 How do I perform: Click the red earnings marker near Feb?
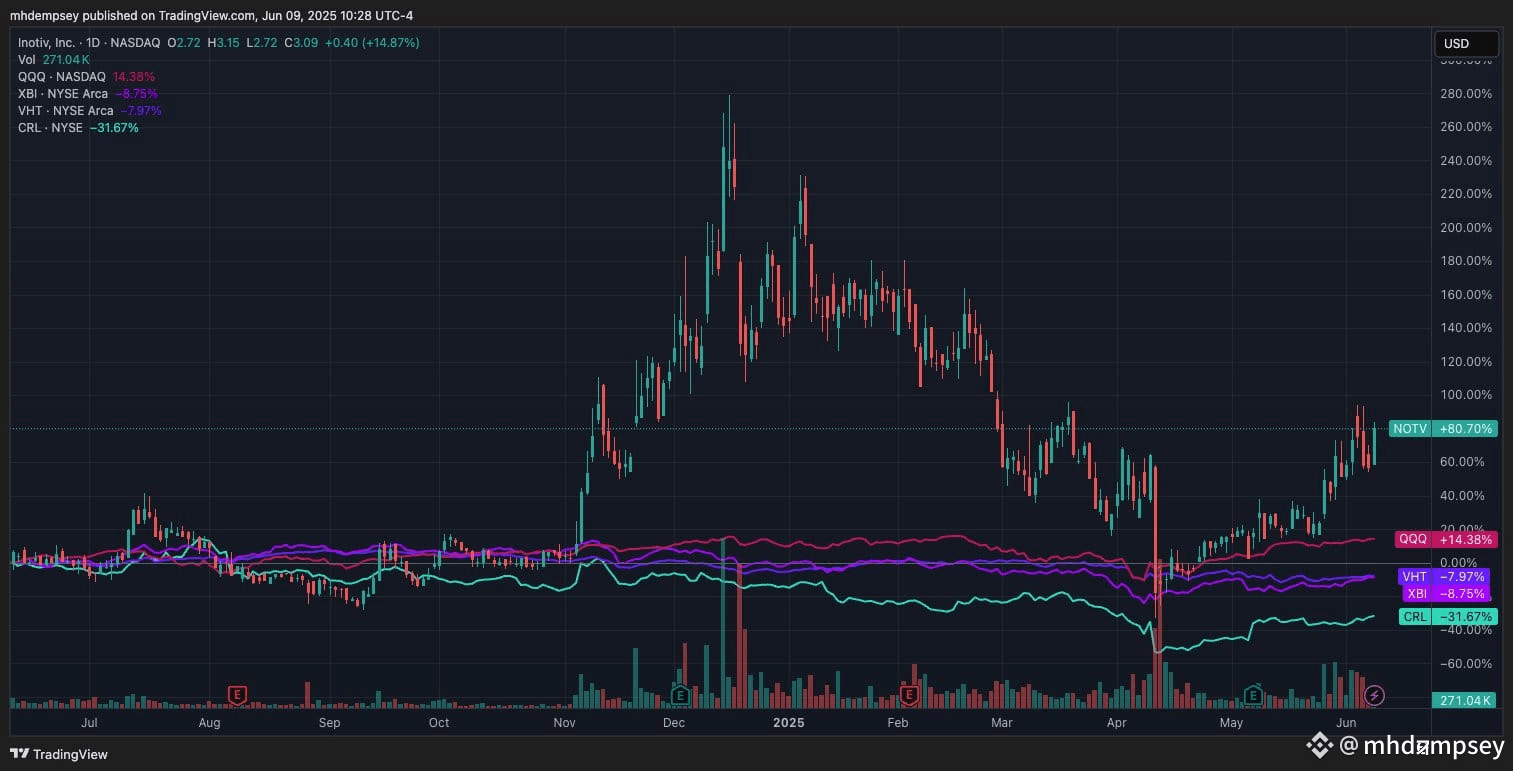tap(909, 694)
